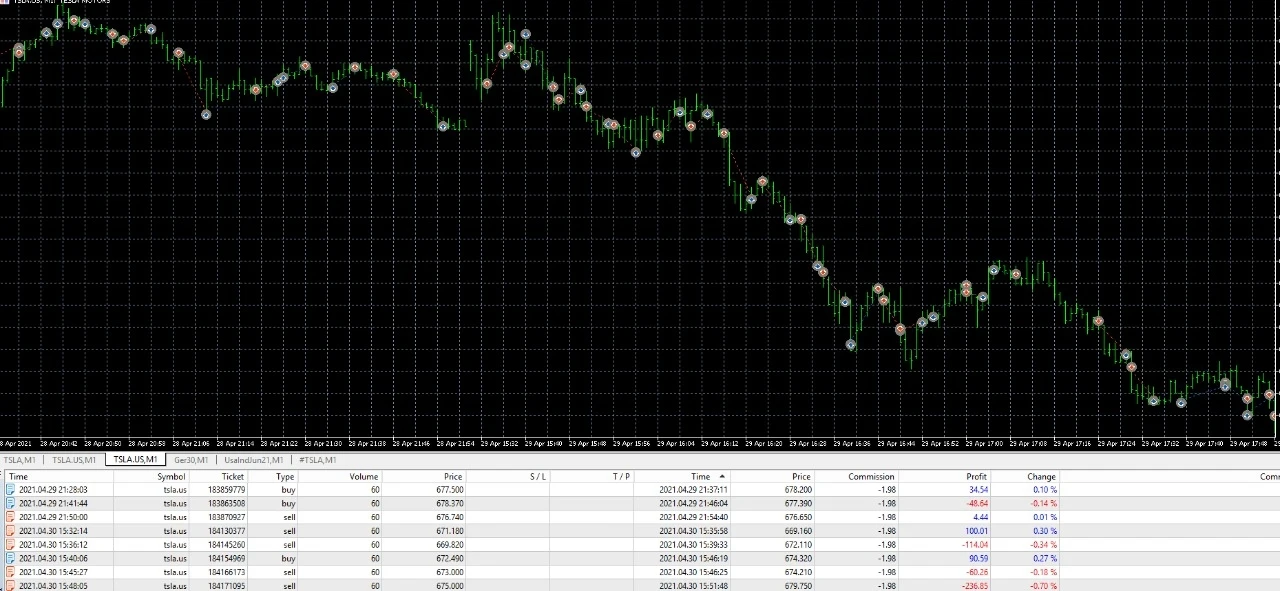The height and width of the screenshot is (591, 1280).
Task: Click ticket number 184166173
Action: pyautogui.click(x=226, y=572)
